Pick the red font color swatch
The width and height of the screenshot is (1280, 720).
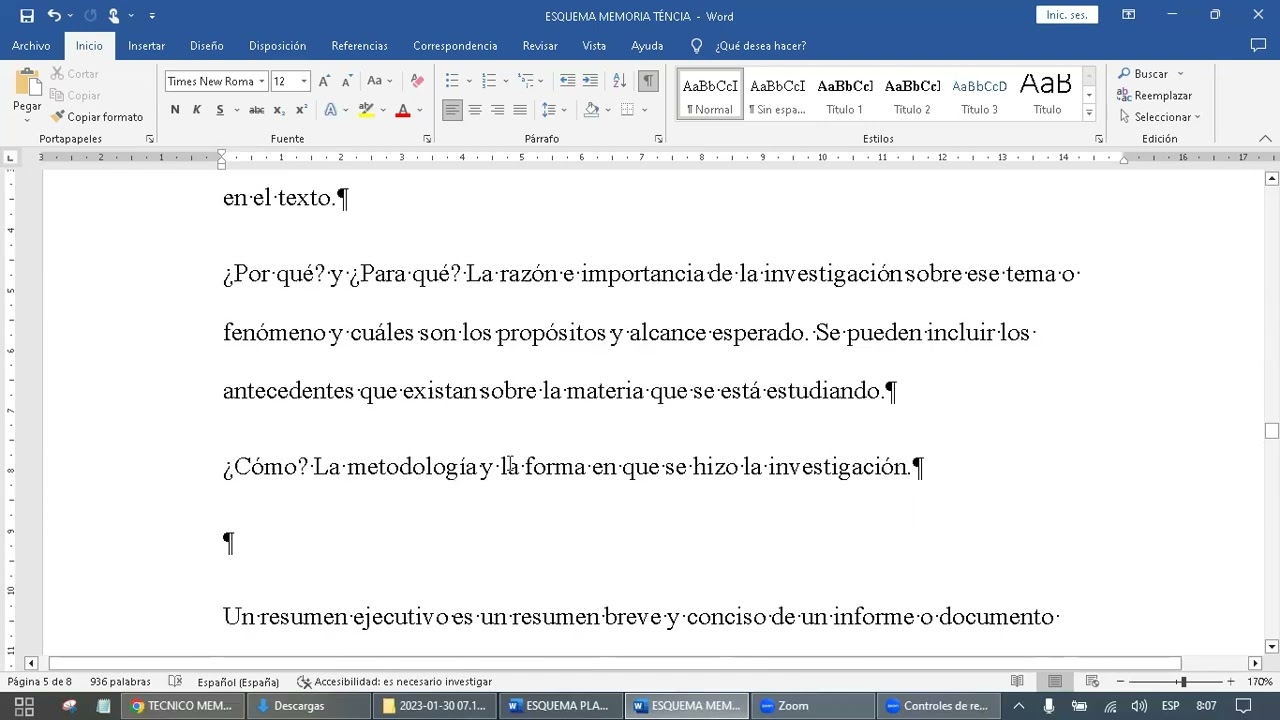pos(403,110)
